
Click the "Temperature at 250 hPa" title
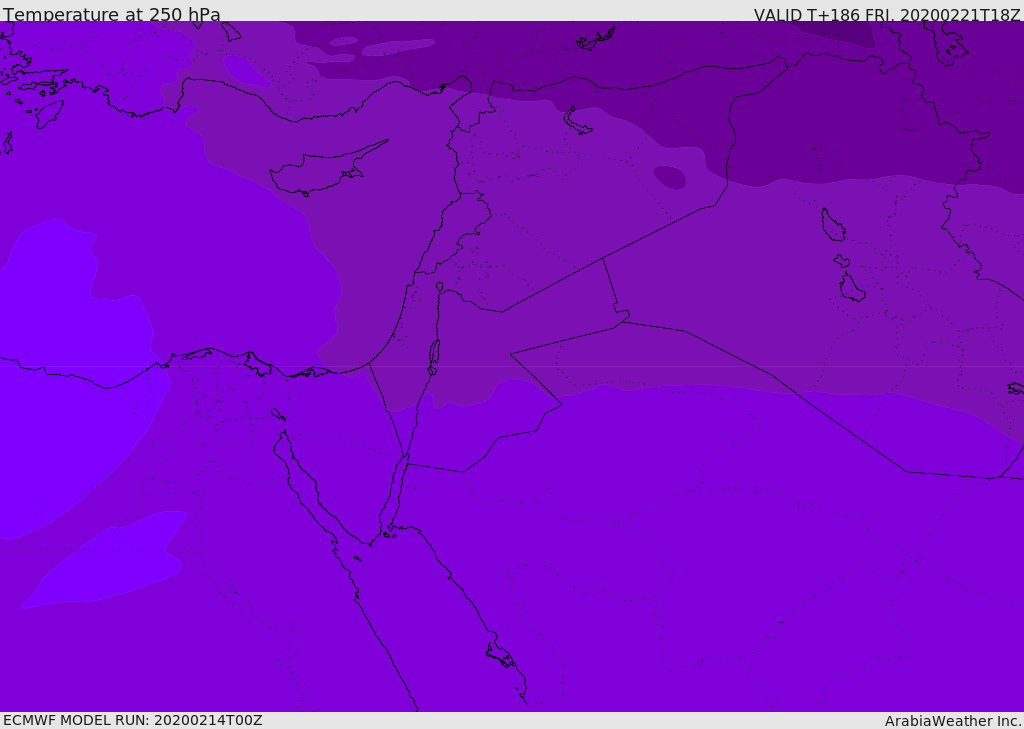coord(112,15)
